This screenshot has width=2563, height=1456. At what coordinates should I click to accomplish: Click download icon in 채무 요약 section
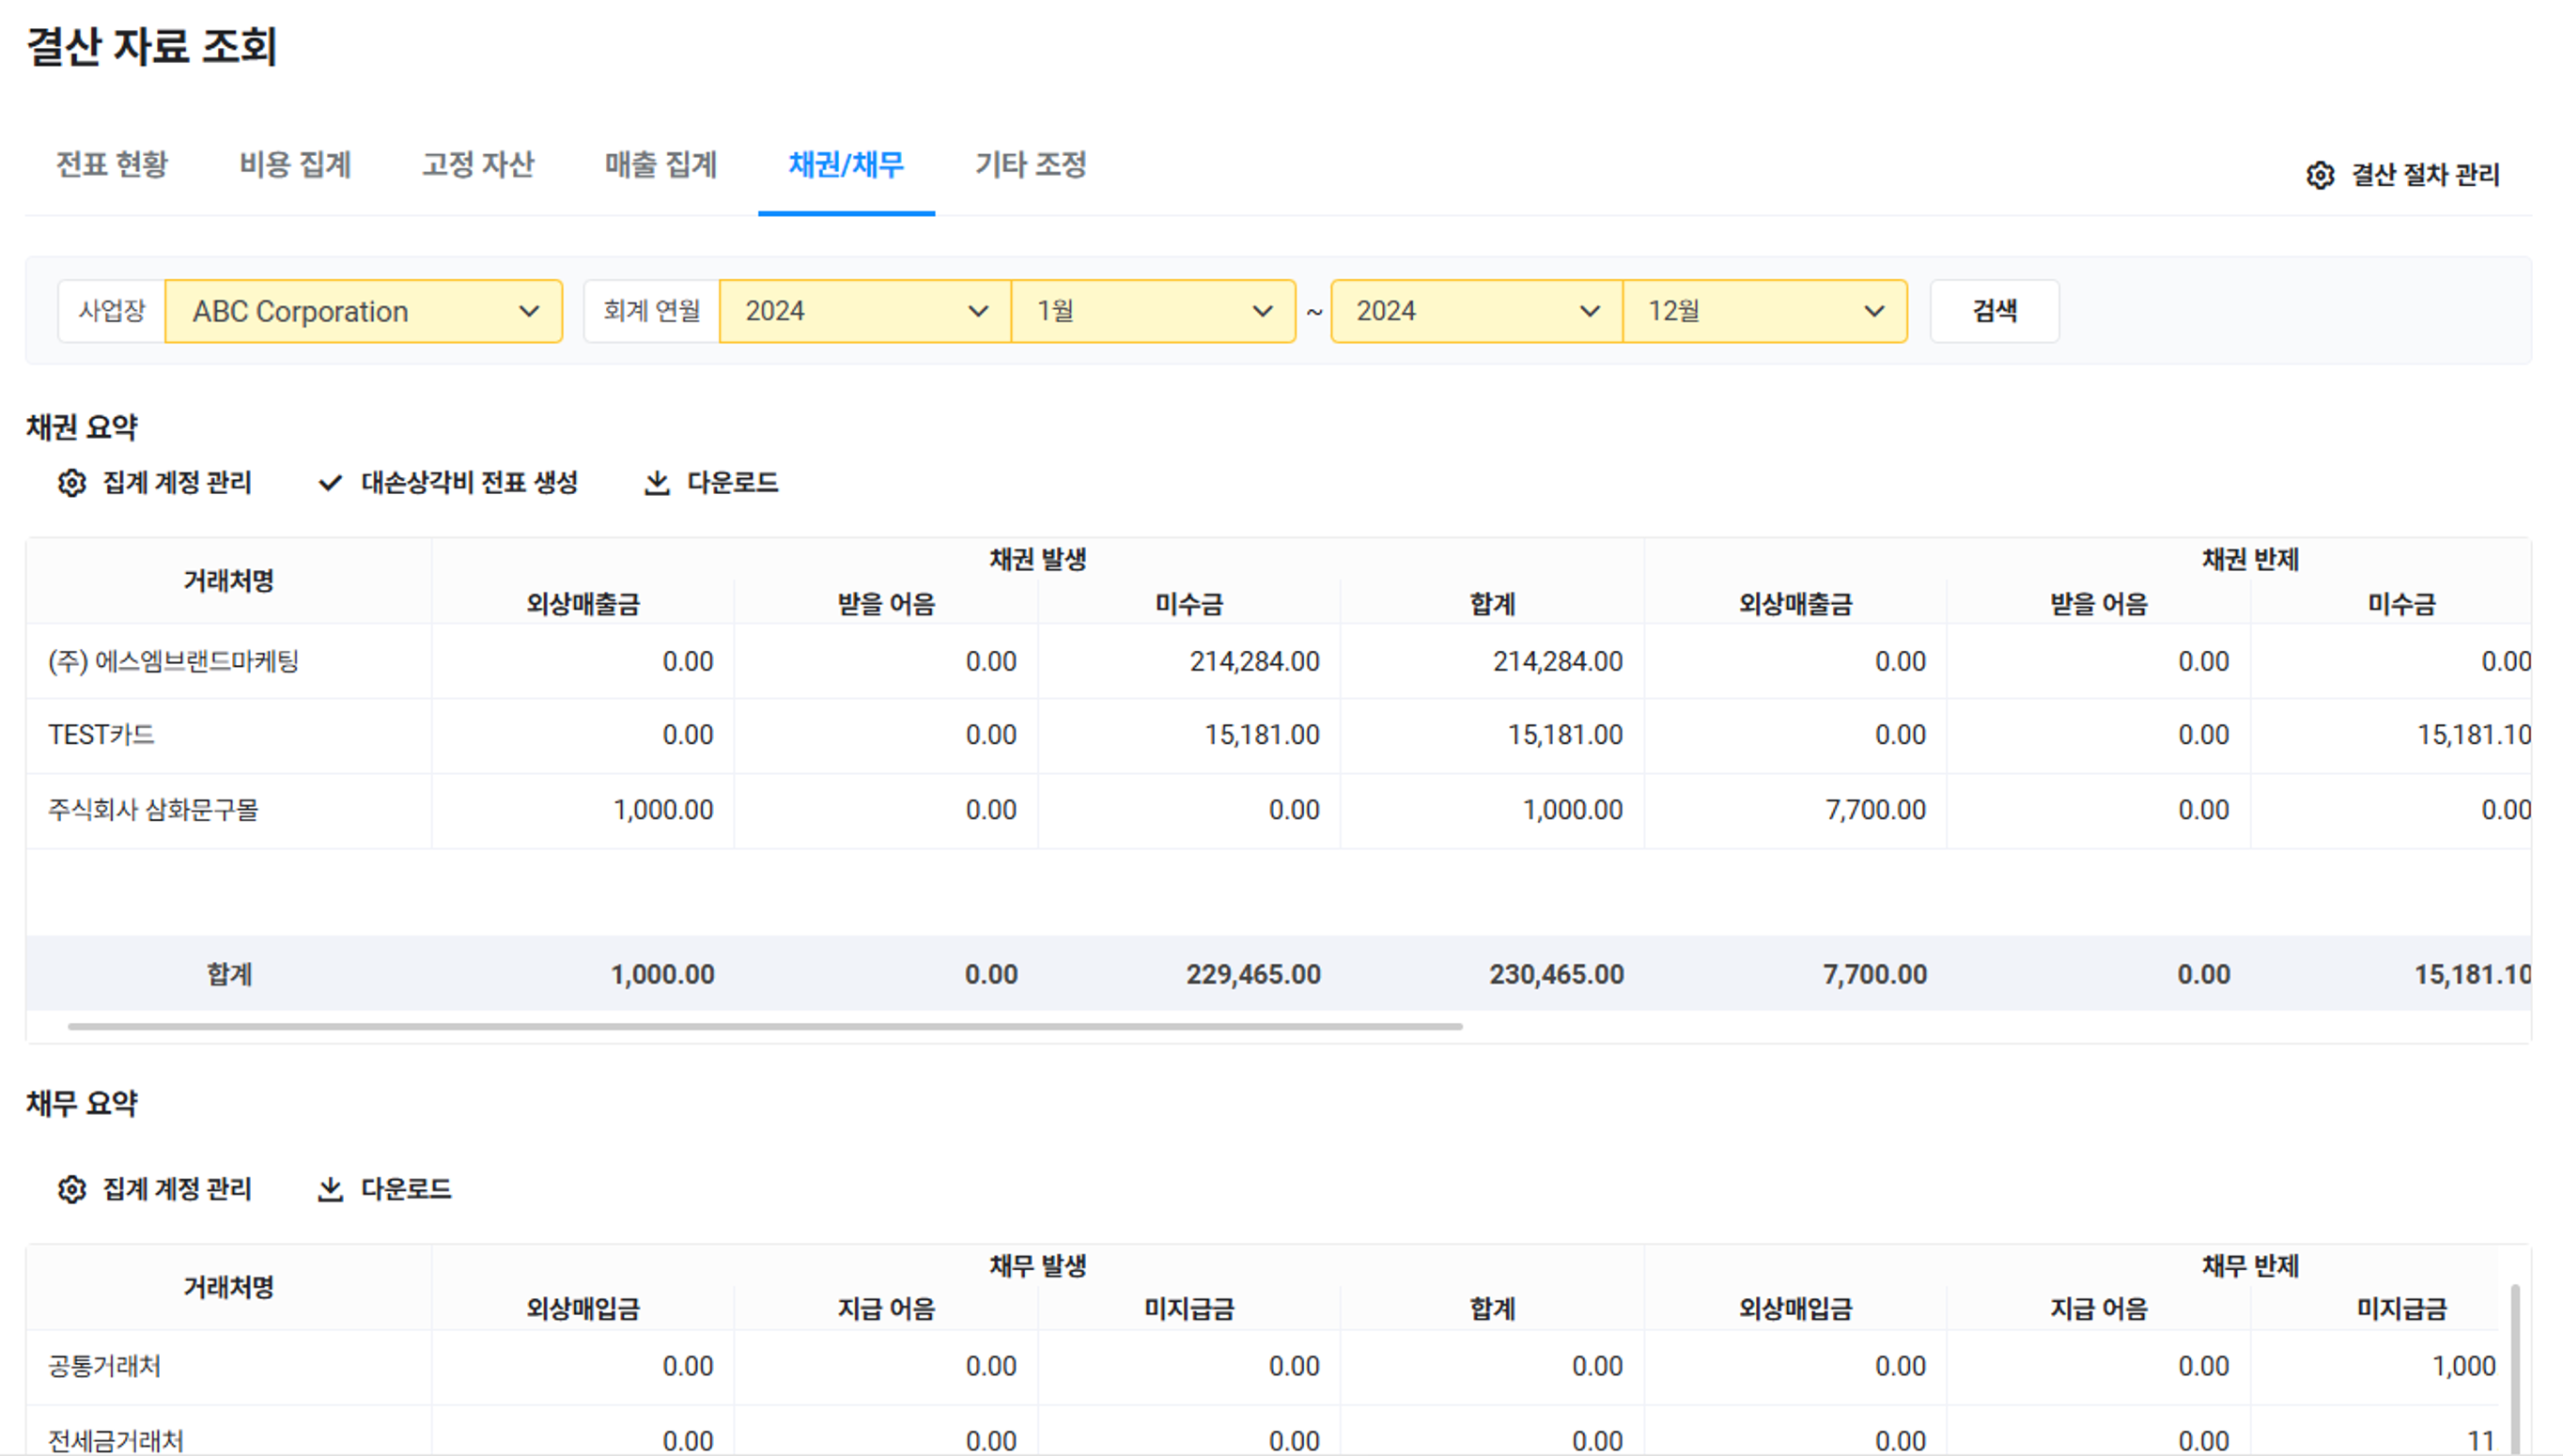(330, 1189)
